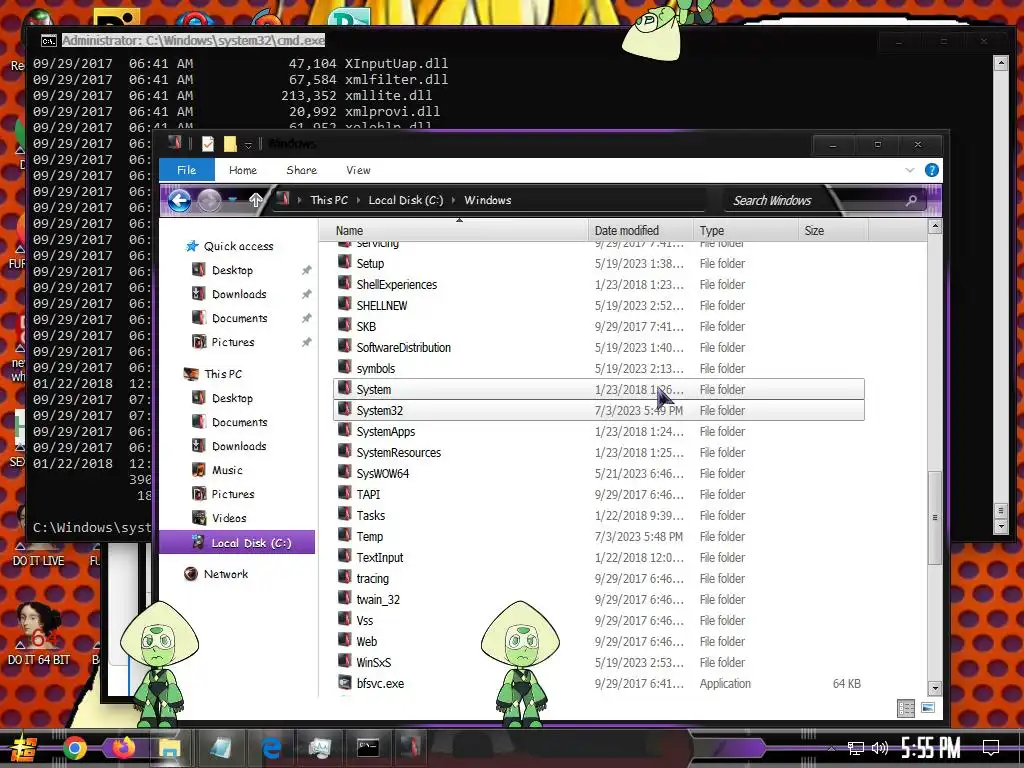Screen dimensions: 1024x768
Task: Select the WinSxS folder icon
Action: coord(345,662)
